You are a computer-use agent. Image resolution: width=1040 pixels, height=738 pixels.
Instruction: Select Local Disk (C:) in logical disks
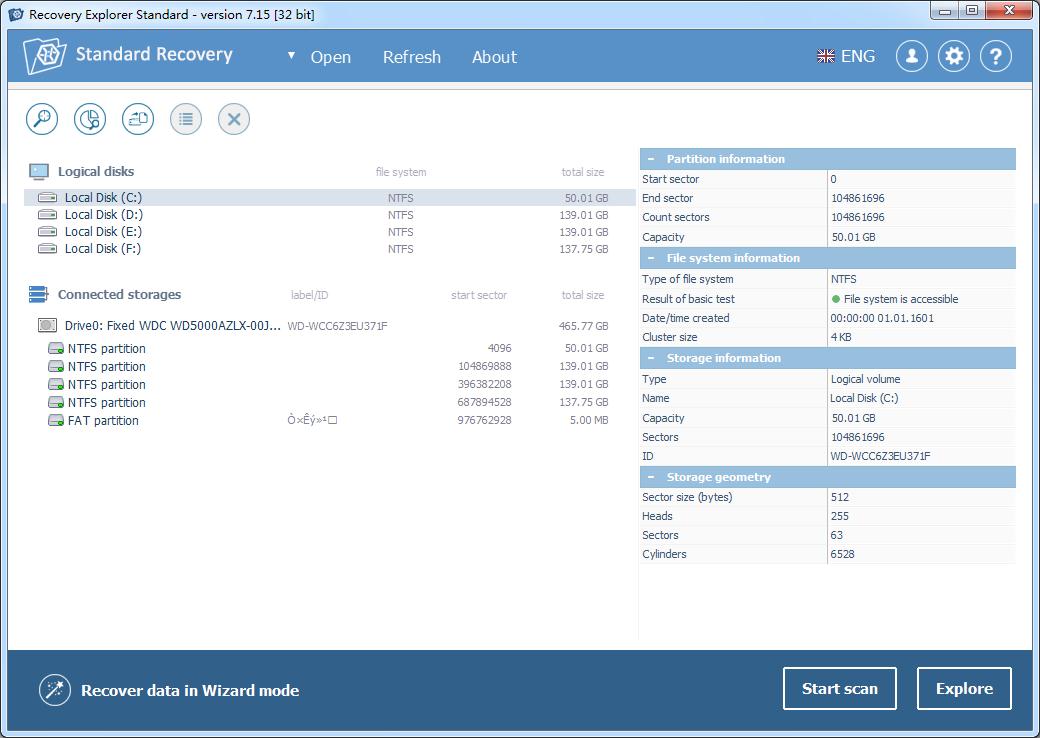coord(330,198)
